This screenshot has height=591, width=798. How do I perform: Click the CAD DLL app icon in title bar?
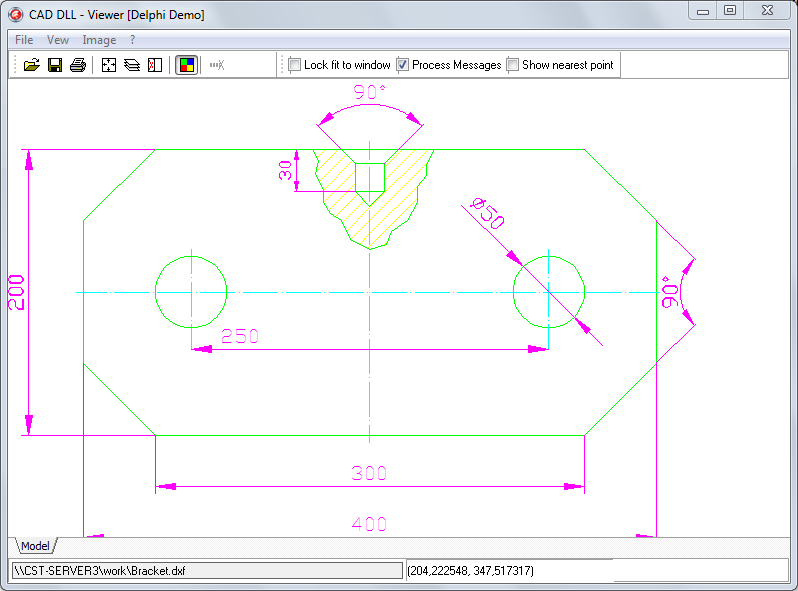tap(16, 13)
